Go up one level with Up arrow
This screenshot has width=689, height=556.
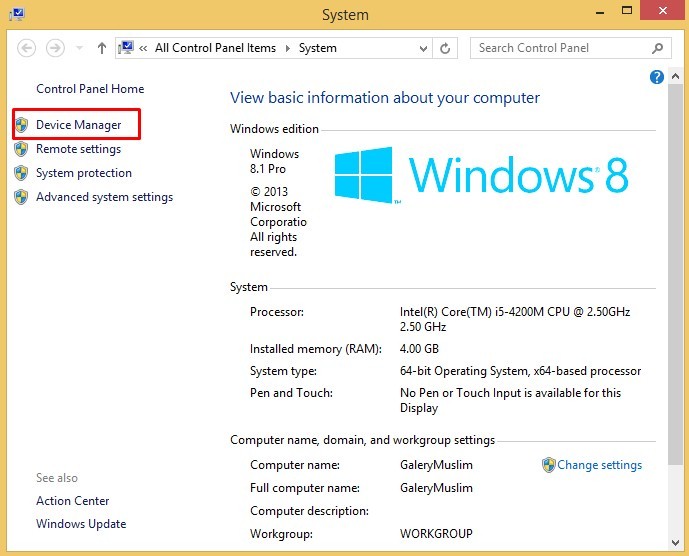(x=102, y=48)
